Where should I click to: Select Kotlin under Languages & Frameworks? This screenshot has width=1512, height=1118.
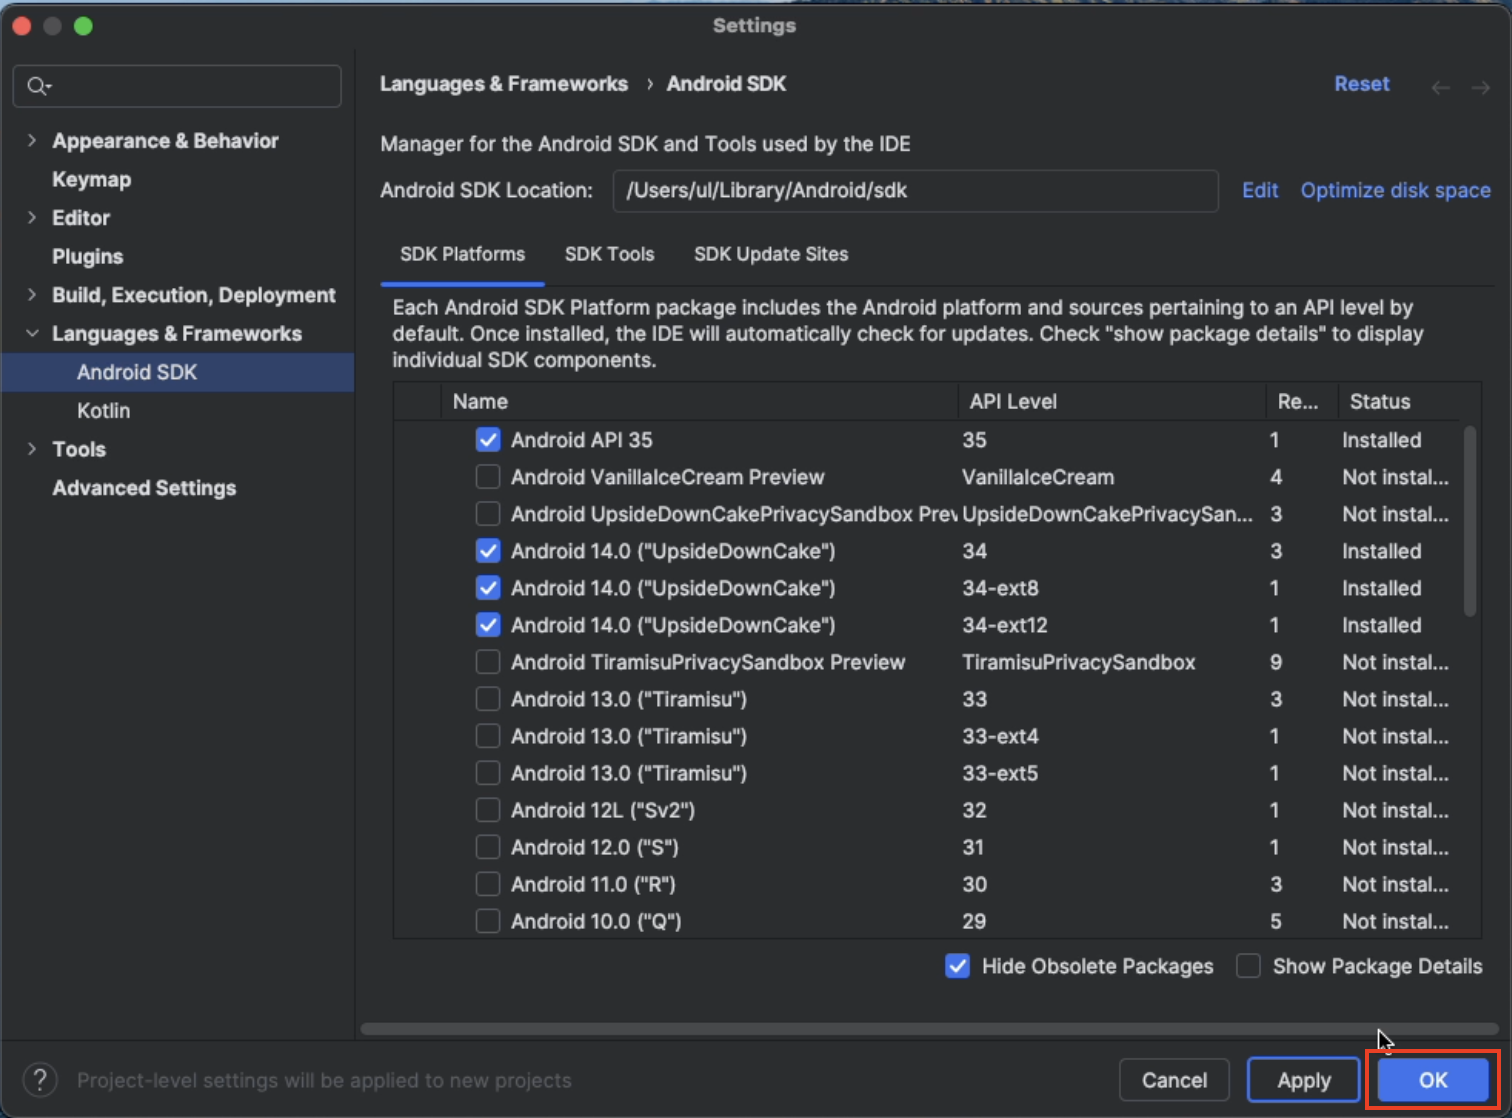point(103,411)
